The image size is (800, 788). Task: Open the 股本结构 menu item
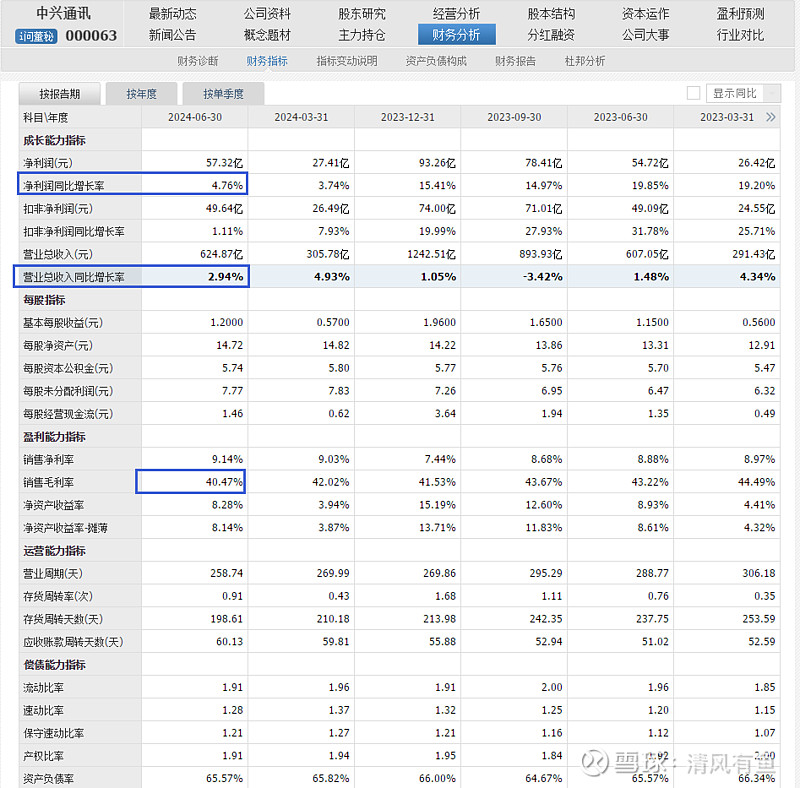click(551, 13)
